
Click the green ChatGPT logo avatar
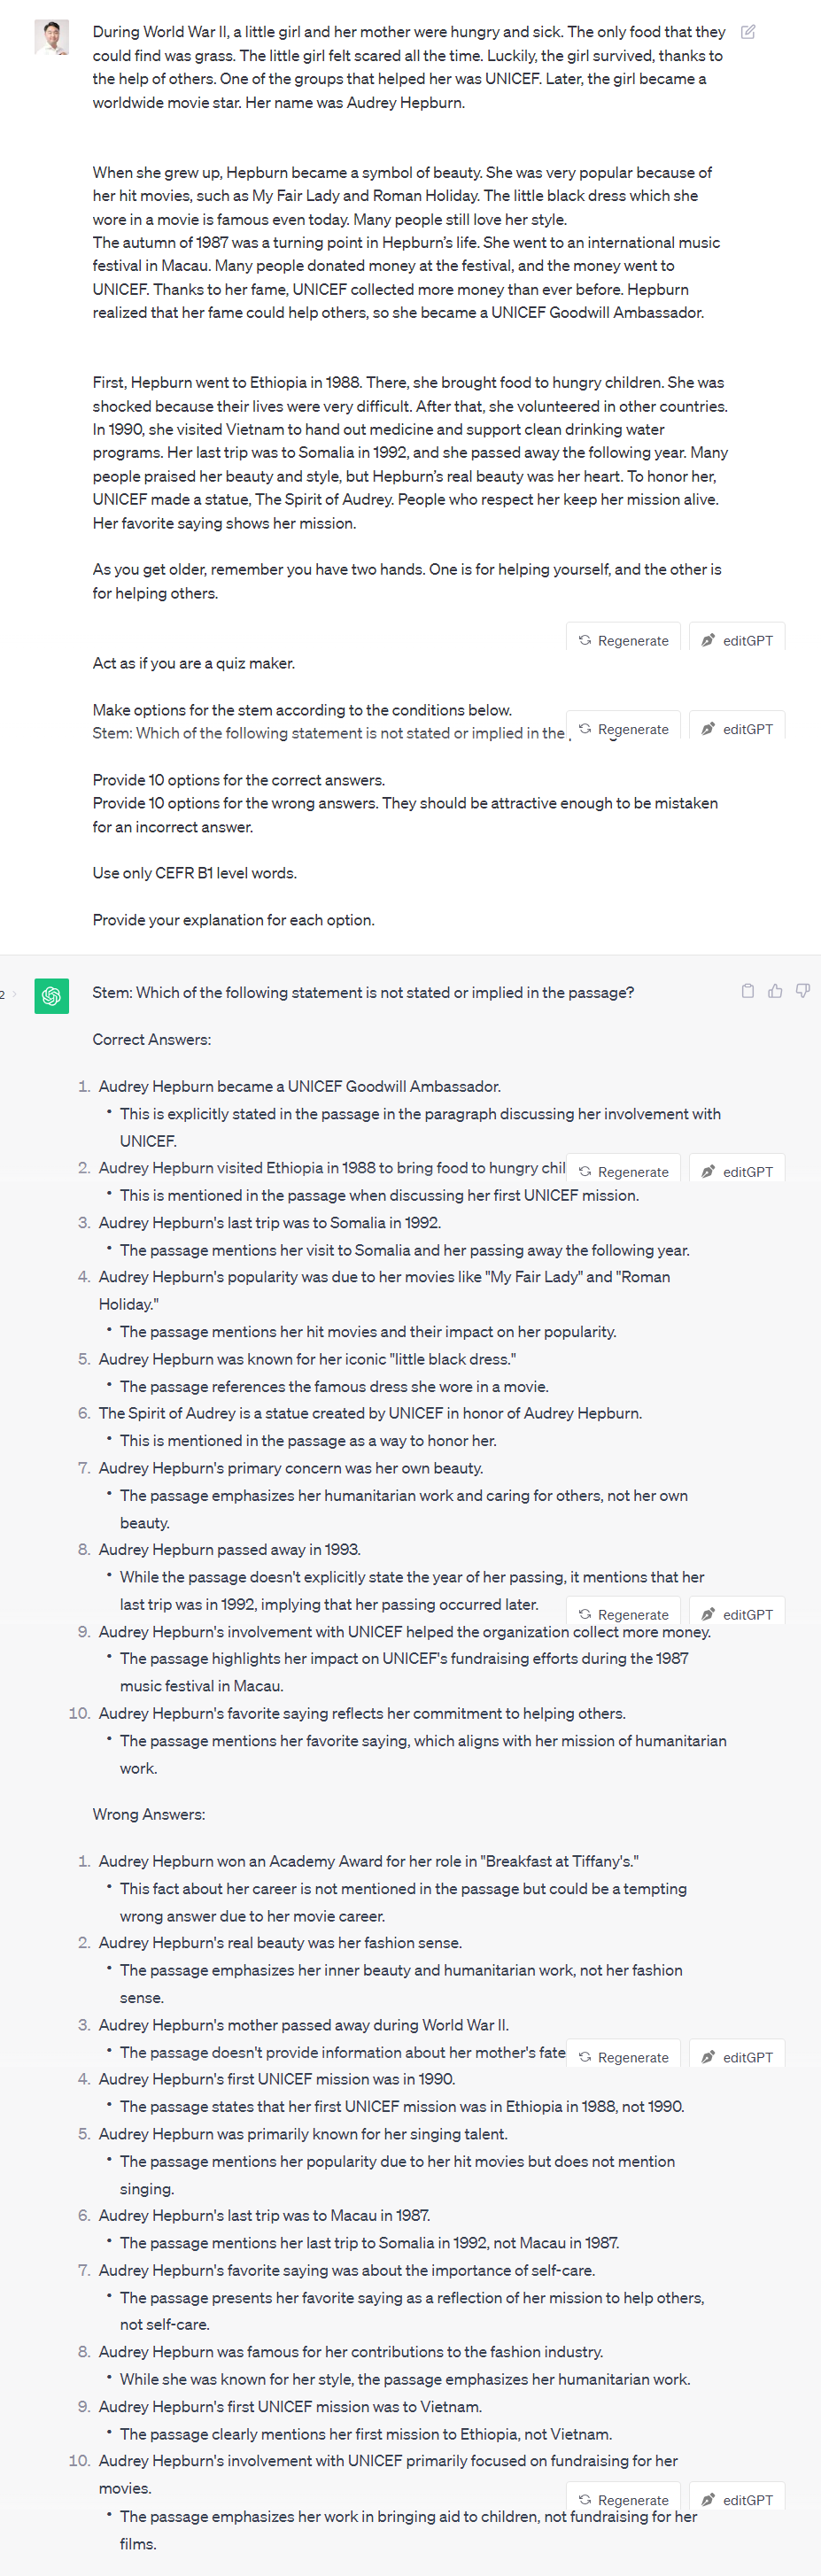click(52, 995)
